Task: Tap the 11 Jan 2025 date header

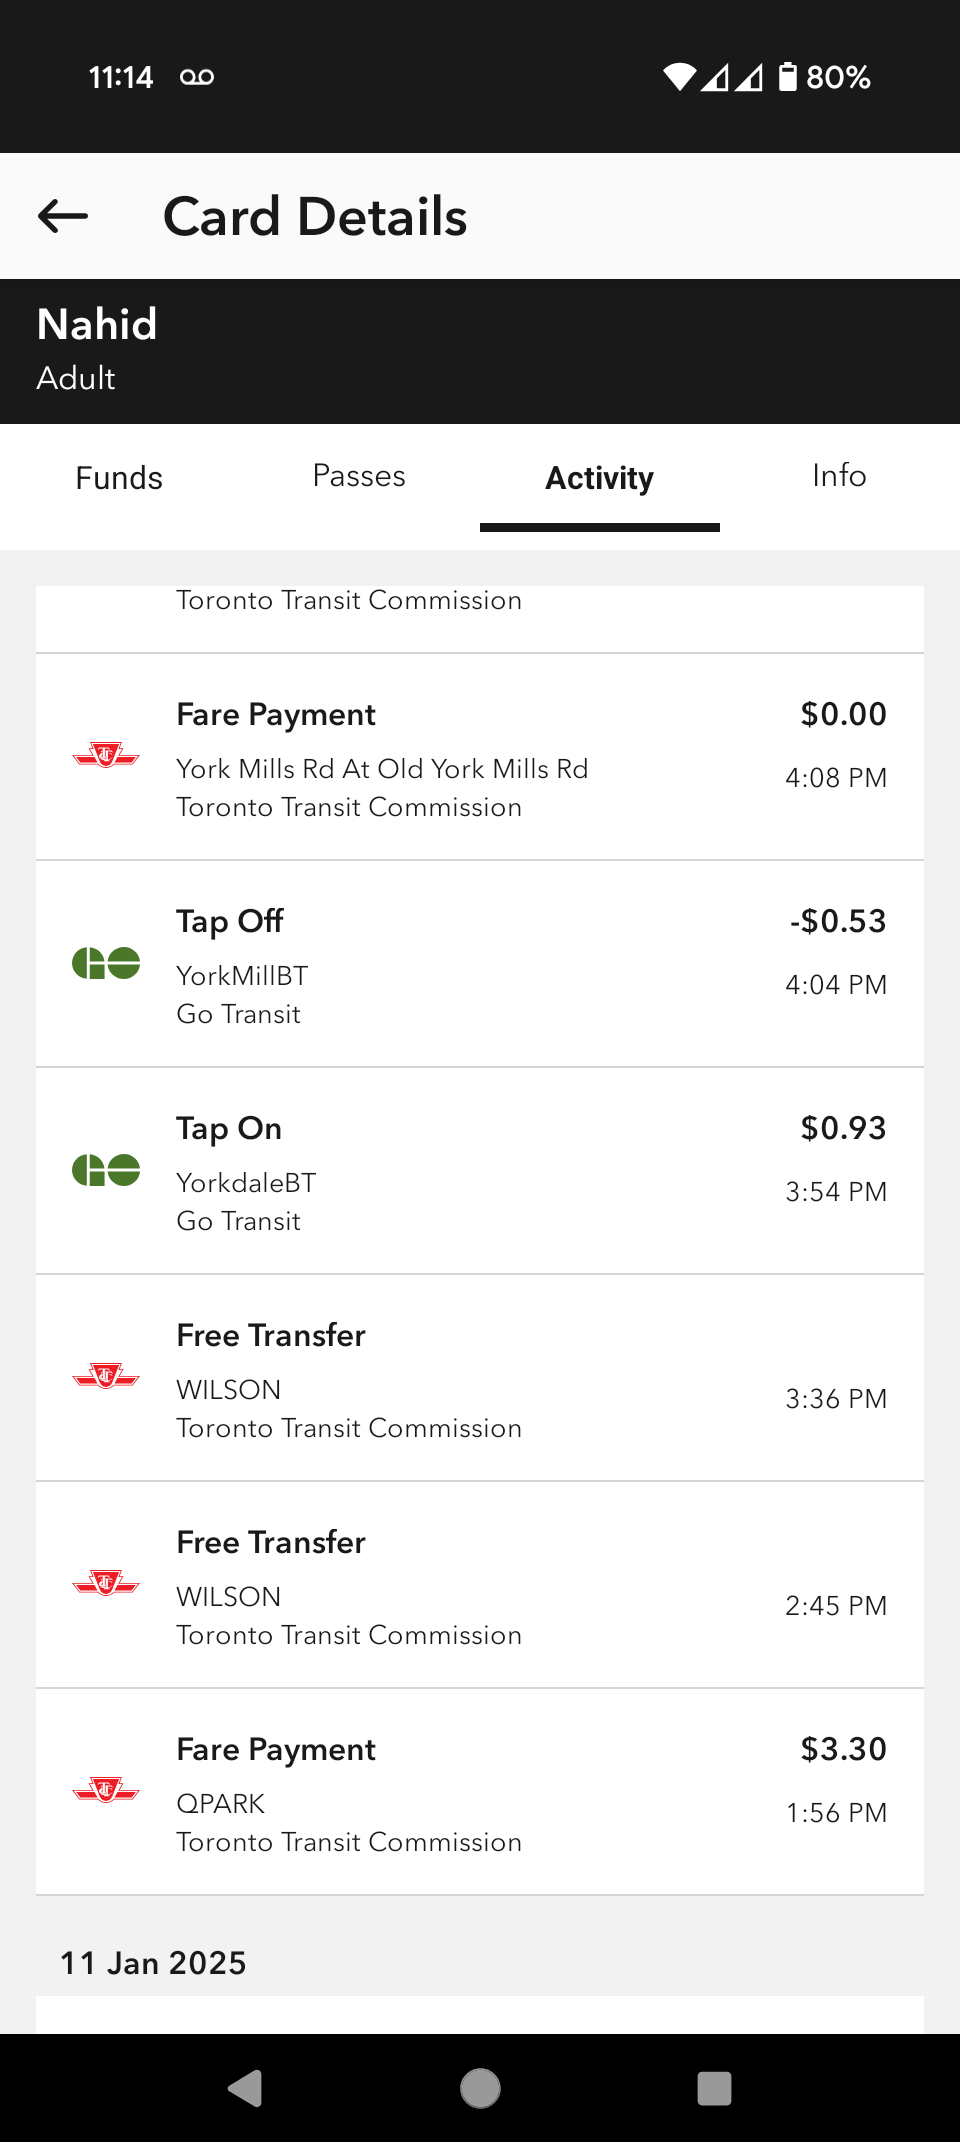Action: 153,1963
